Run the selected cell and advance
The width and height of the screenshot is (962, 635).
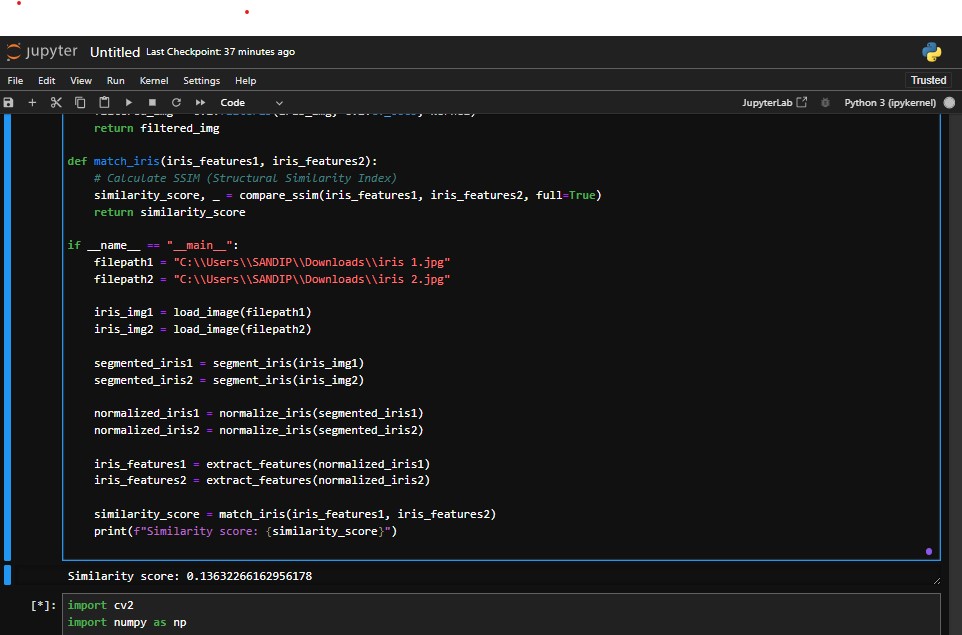pos(128,102)
